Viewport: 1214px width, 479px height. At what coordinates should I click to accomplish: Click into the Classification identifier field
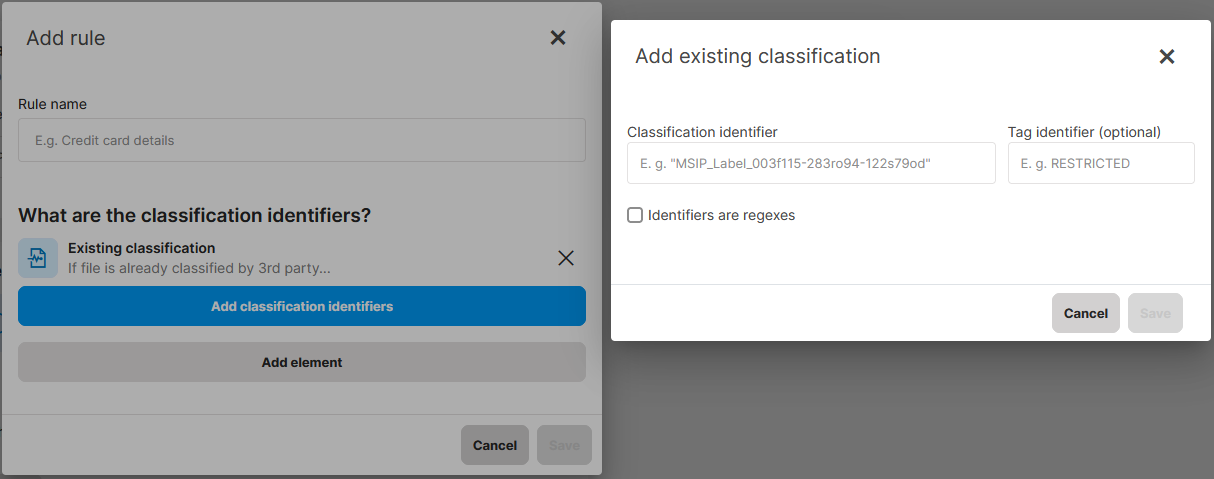click(x=811, y=163)
